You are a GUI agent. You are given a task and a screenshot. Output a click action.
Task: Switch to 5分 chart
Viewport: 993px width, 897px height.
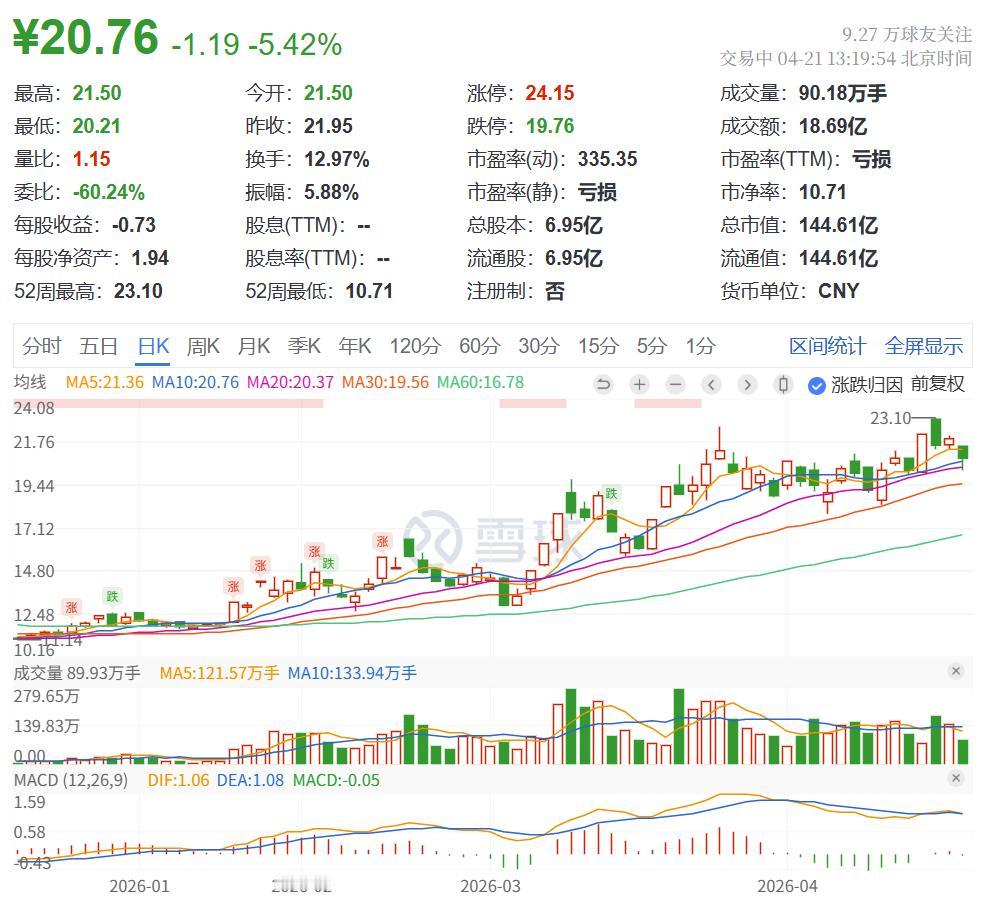pyautogui.click(x=652, y=346)
